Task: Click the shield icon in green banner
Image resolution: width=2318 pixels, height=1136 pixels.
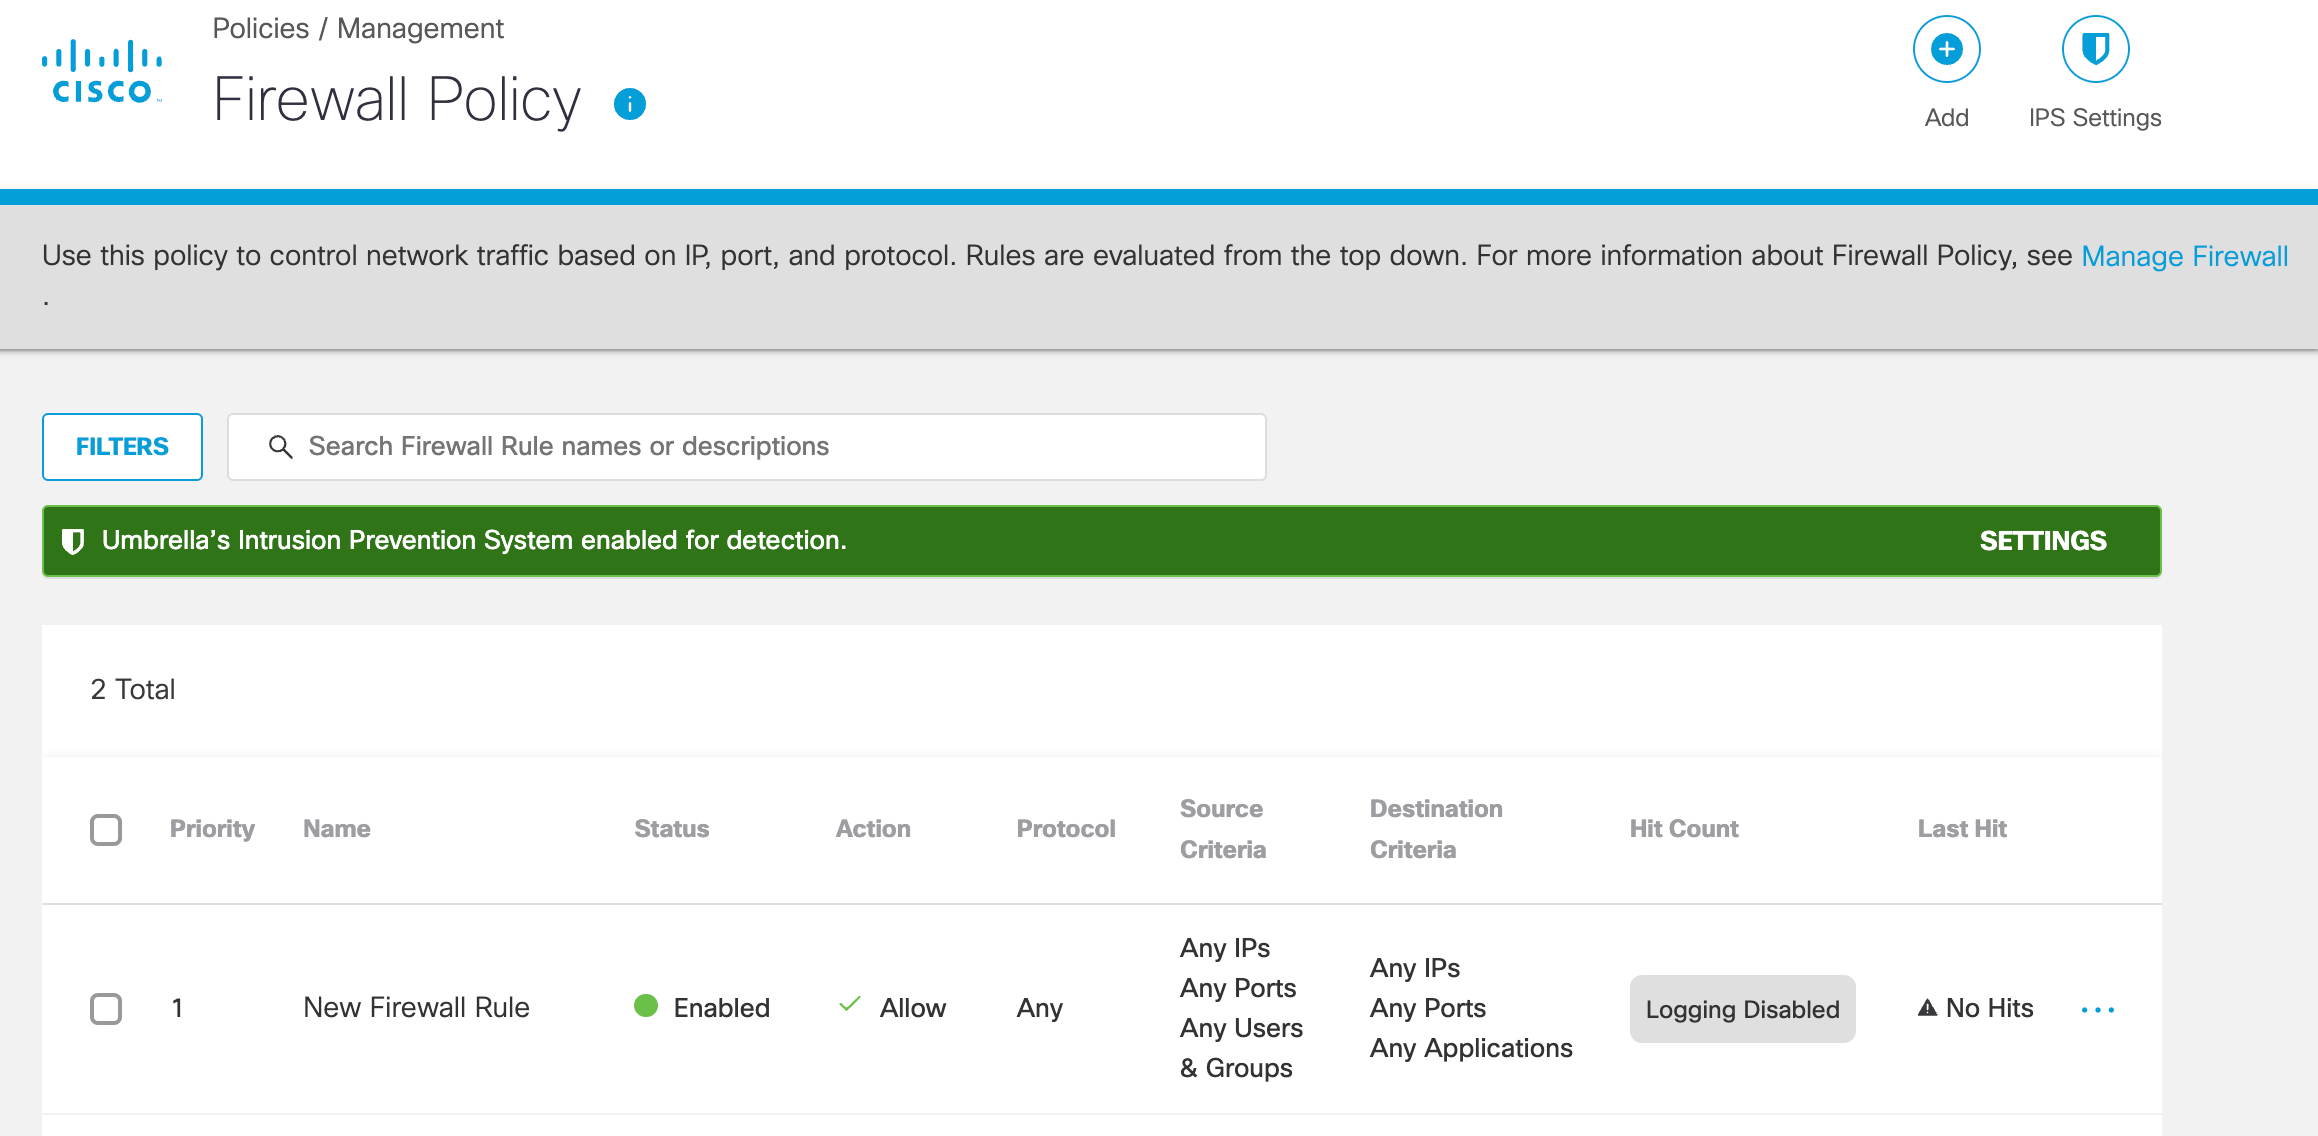Action: tap(73, 541)
